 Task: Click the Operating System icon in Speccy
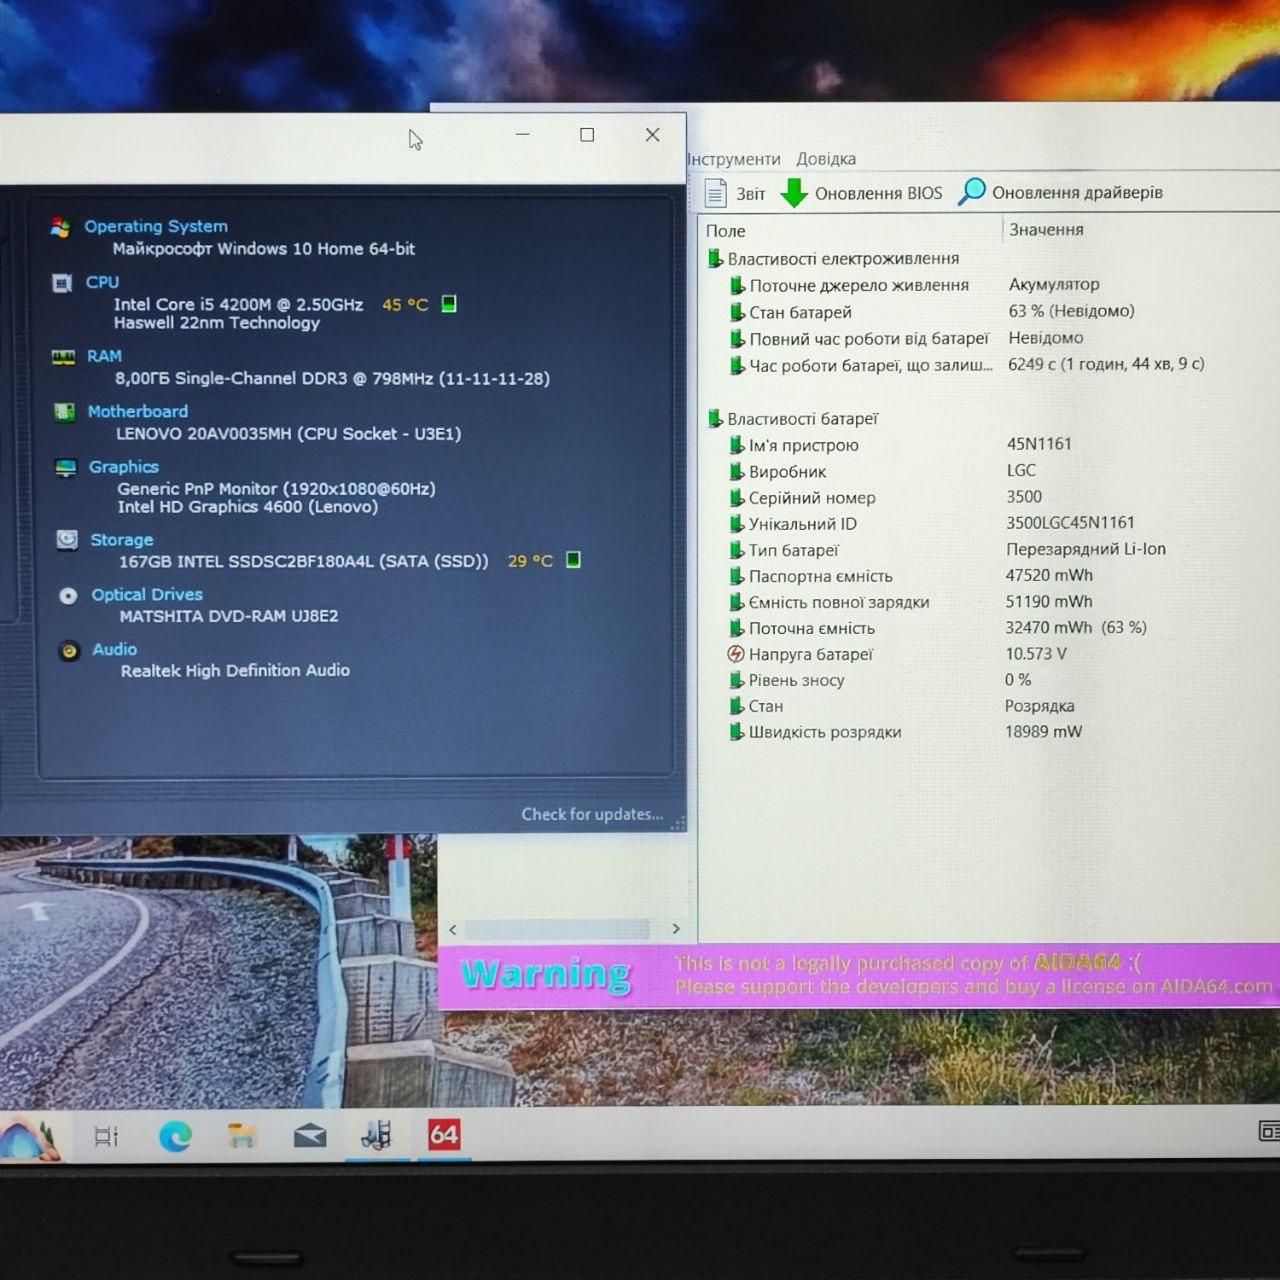(61, 227)
